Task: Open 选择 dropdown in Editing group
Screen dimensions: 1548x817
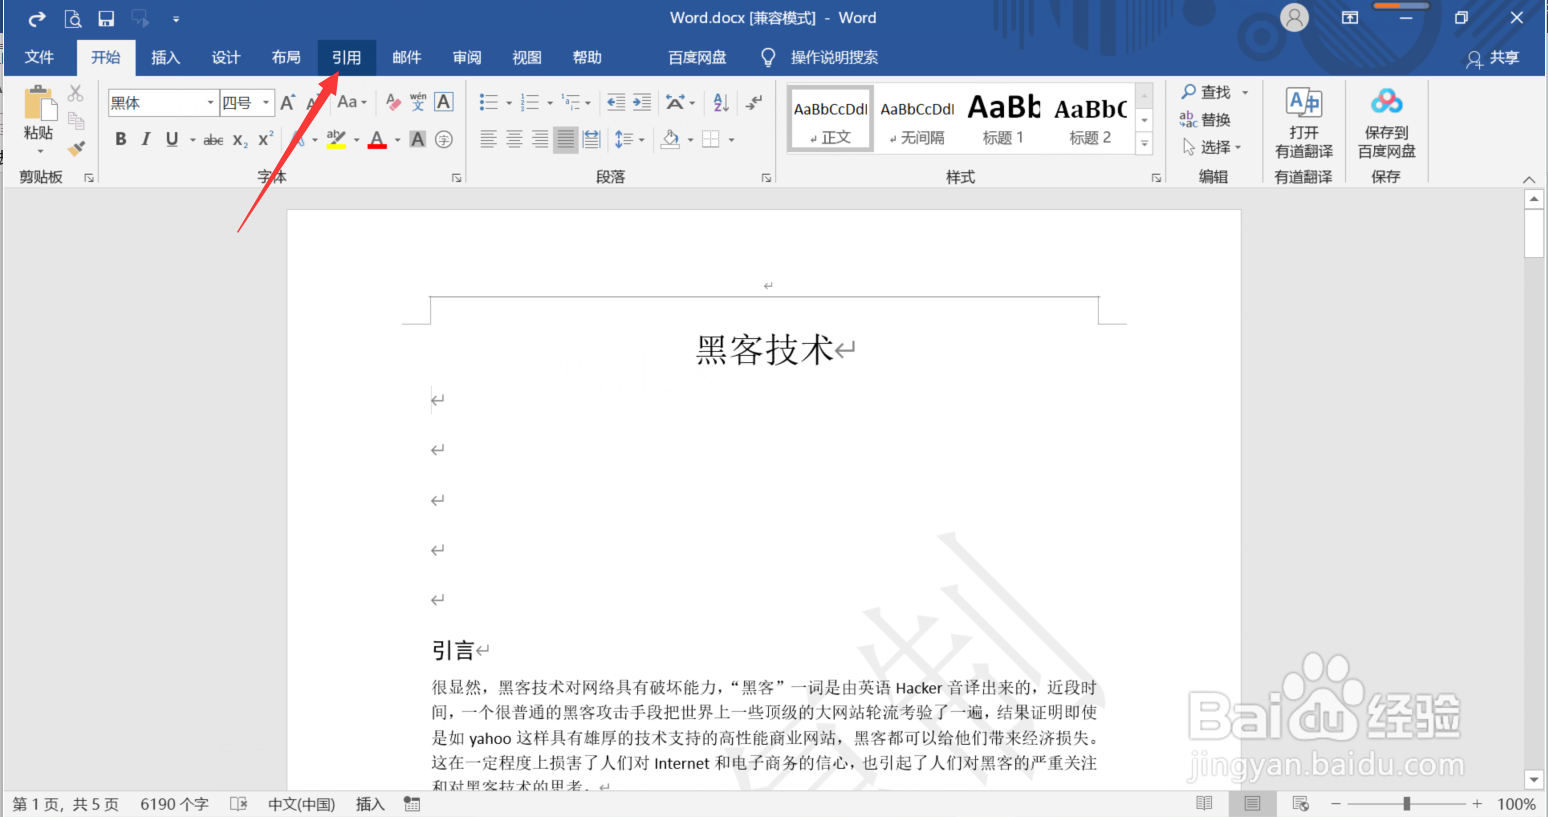Action: tap(1211, 147)
